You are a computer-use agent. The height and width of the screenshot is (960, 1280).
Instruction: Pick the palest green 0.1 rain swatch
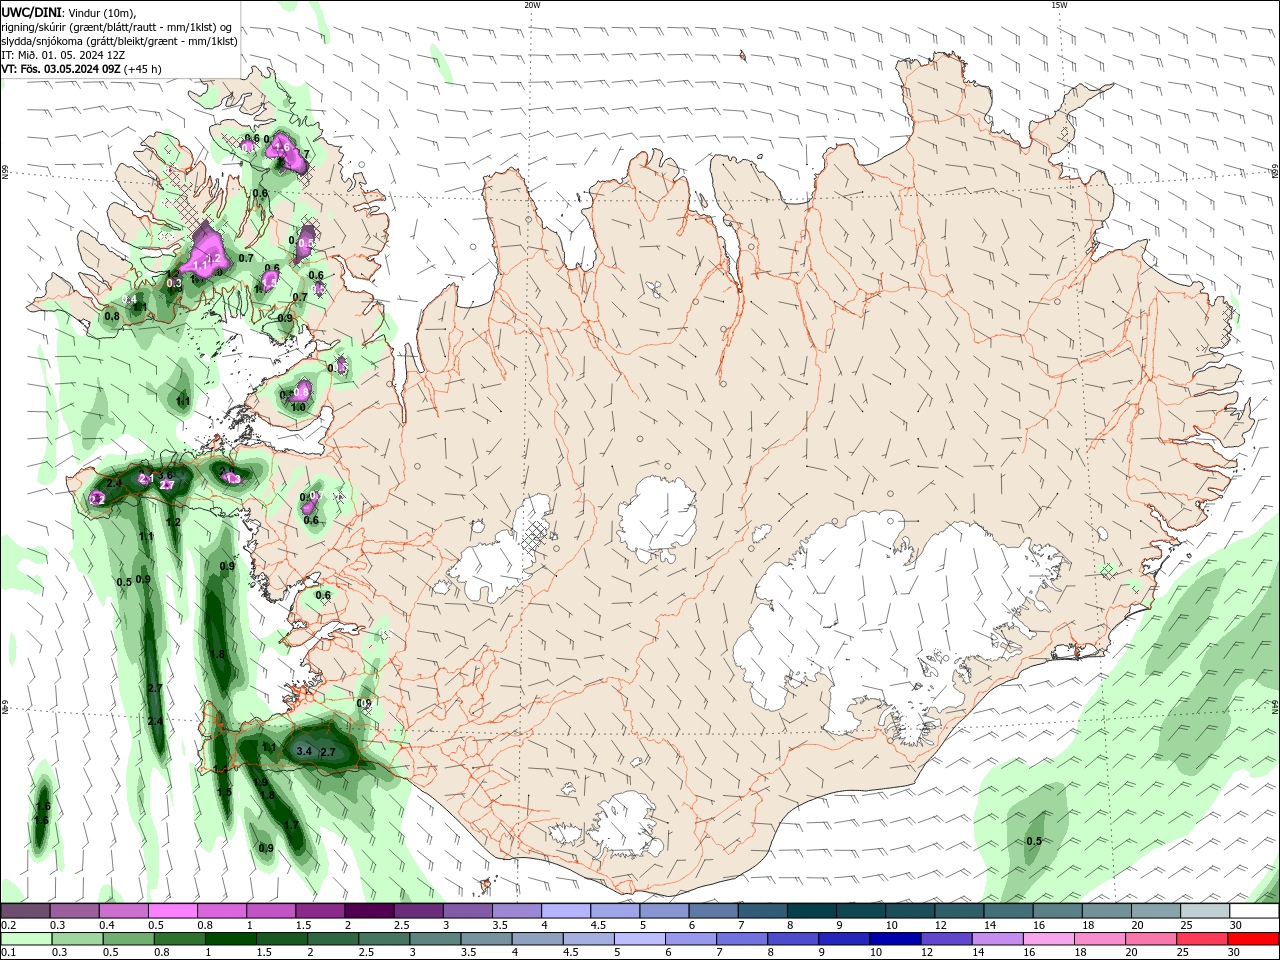click(25, 939)
